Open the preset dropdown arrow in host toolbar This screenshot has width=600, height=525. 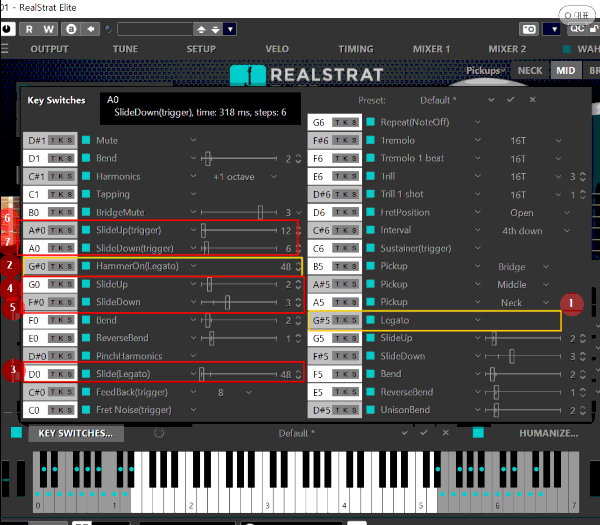pyautogui.click(x=230, y=29)
